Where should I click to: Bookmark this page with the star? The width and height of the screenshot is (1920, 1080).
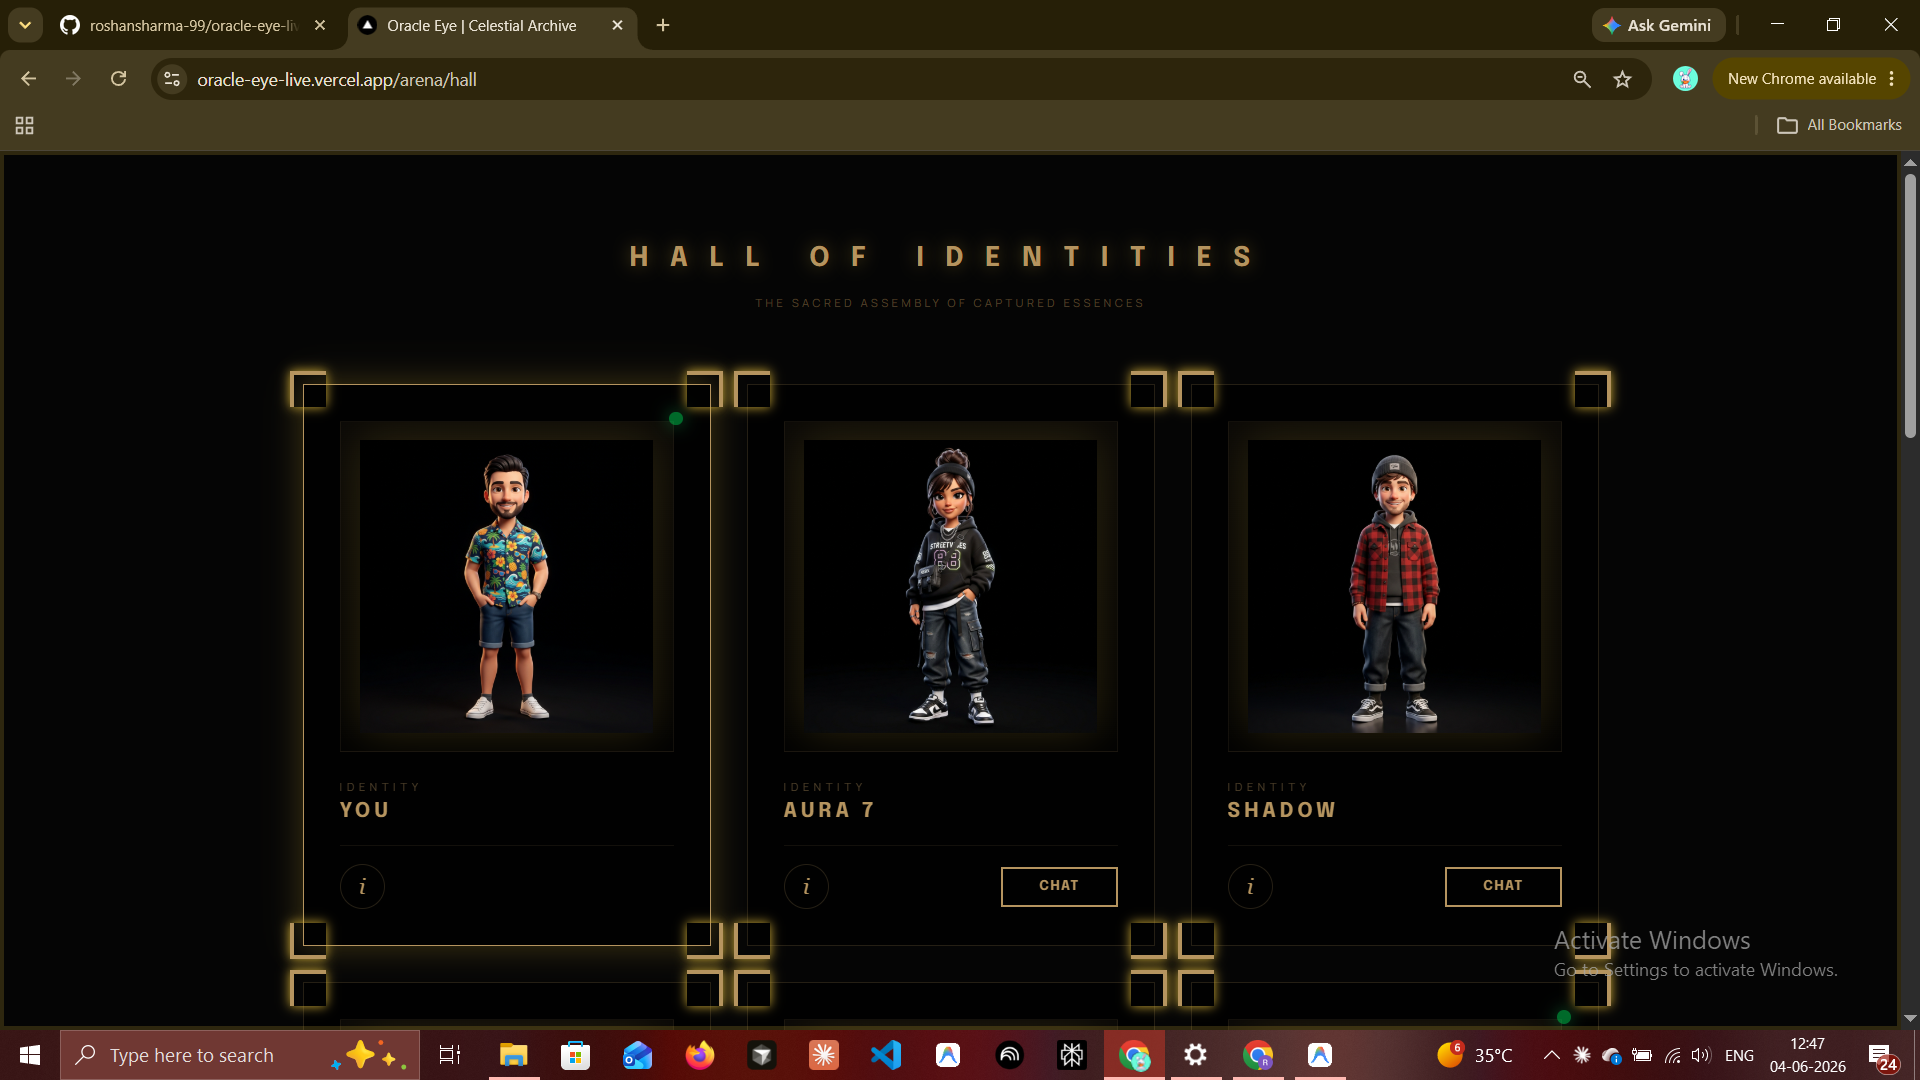pyautogui.click(x=1622, y=79)
